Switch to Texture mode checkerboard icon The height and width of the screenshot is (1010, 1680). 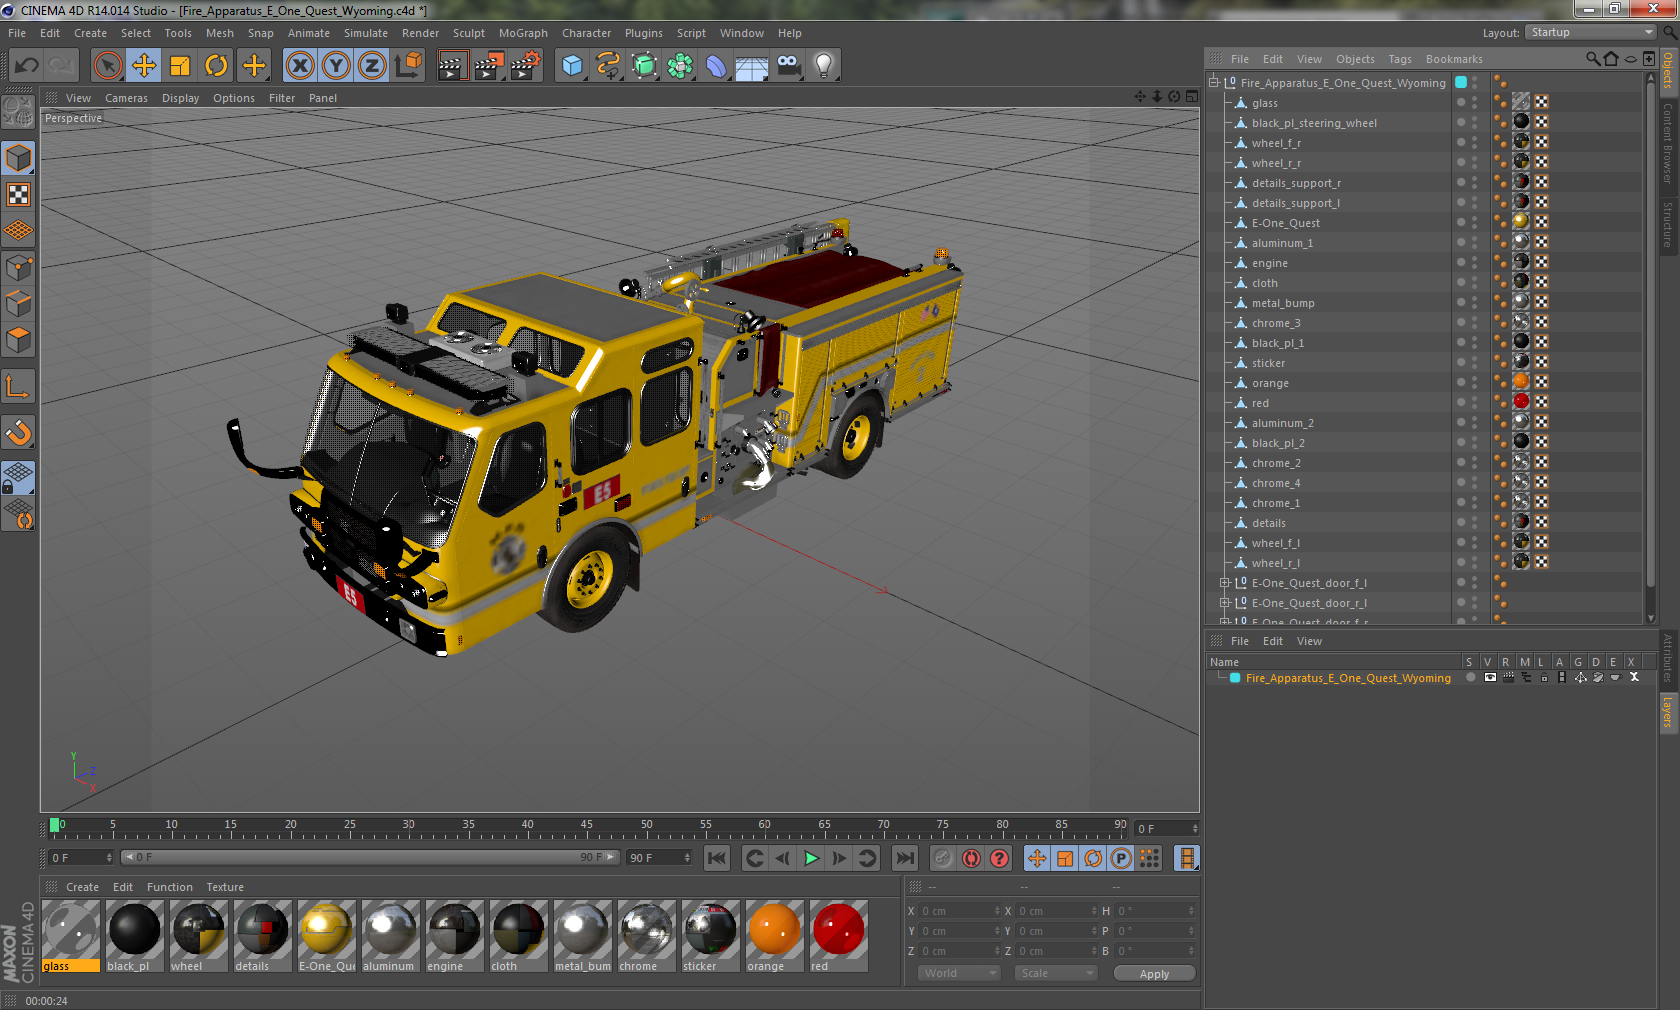tap(18, 195)
